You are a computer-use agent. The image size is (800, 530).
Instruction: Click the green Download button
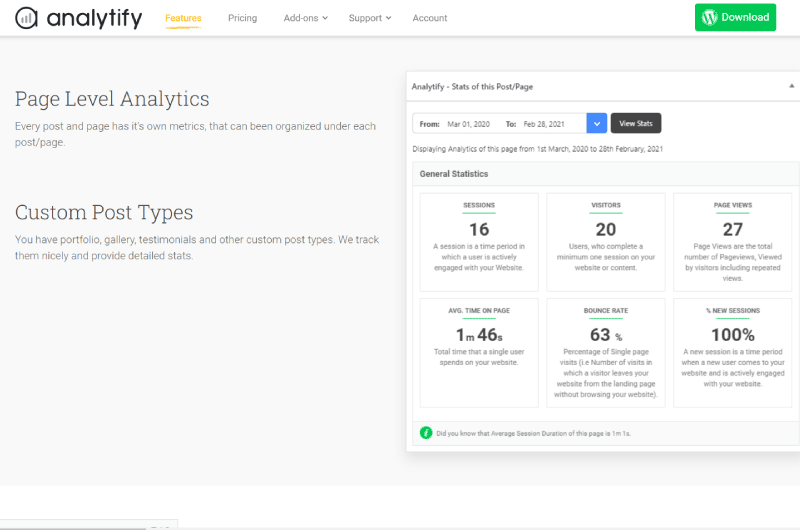(735, 17)
